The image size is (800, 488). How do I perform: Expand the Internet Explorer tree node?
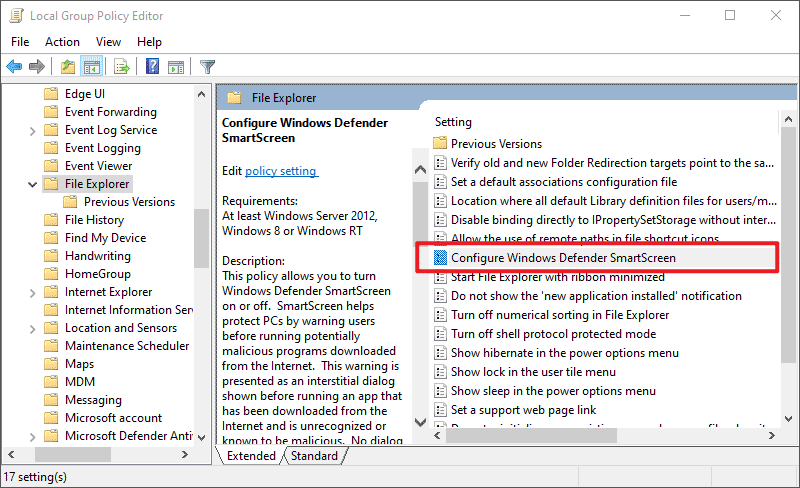pos(33,292)
